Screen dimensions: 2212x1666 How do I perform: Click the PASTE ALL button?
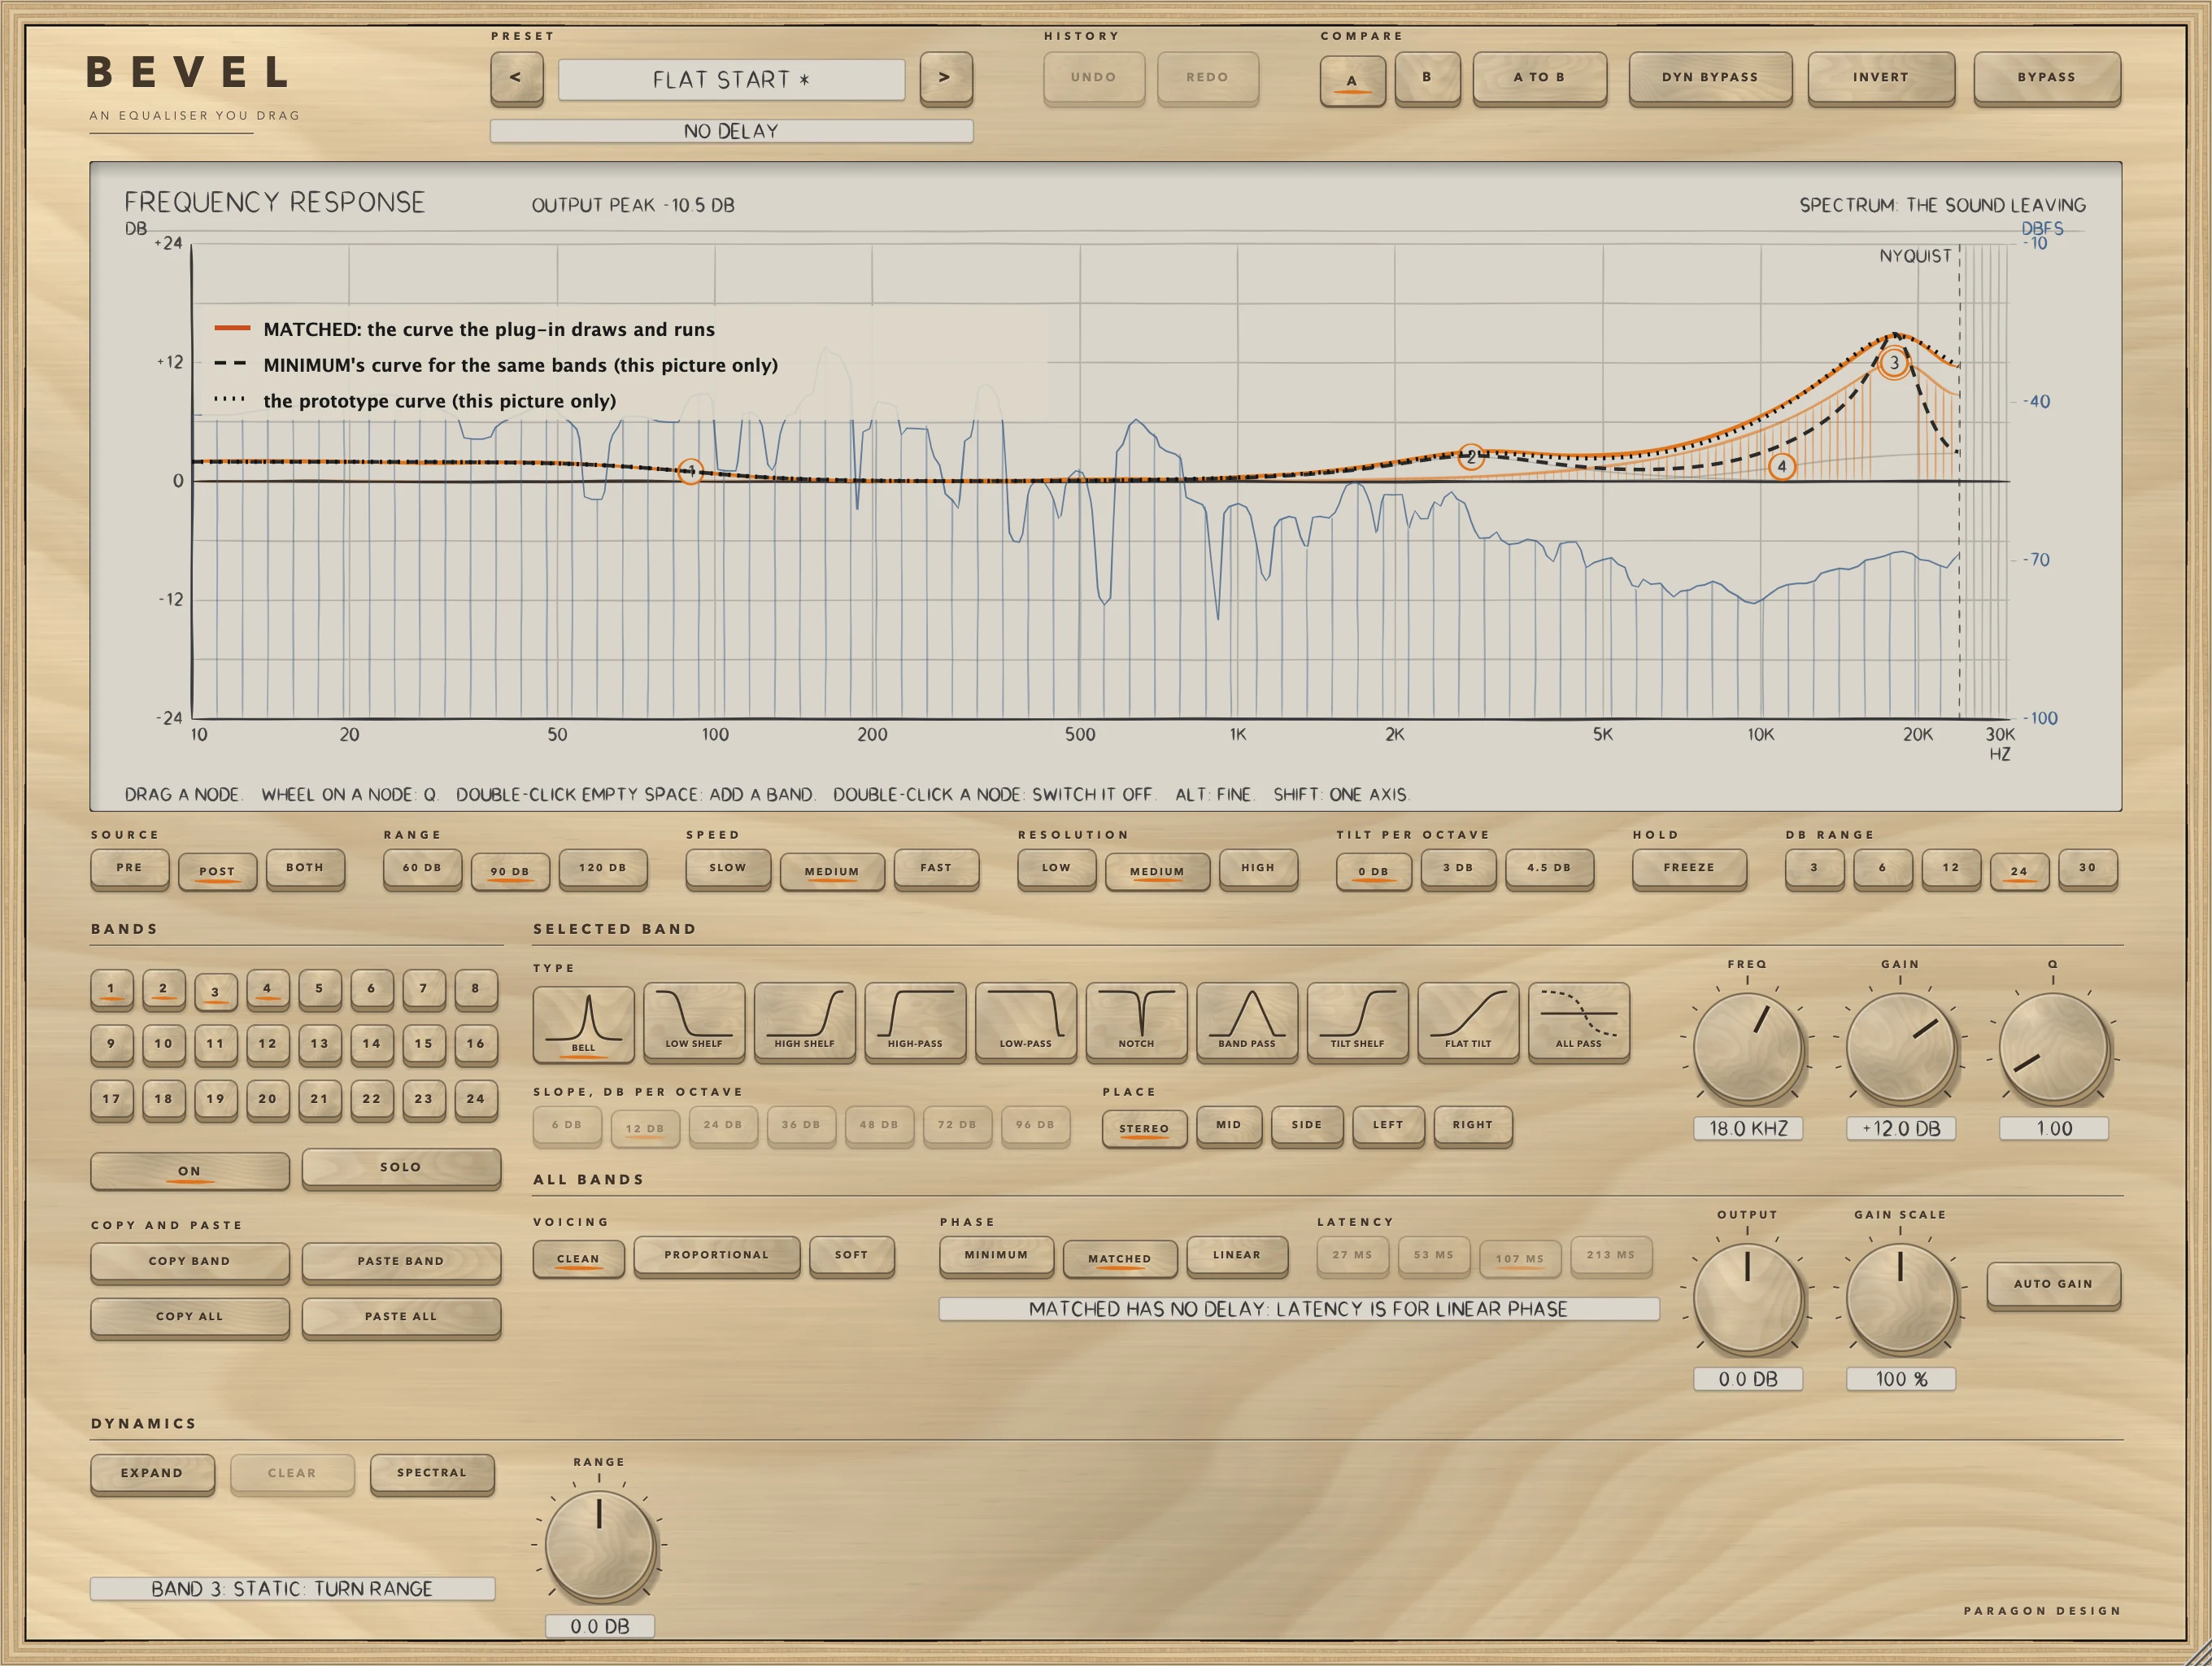click(x=401, y=1317)
